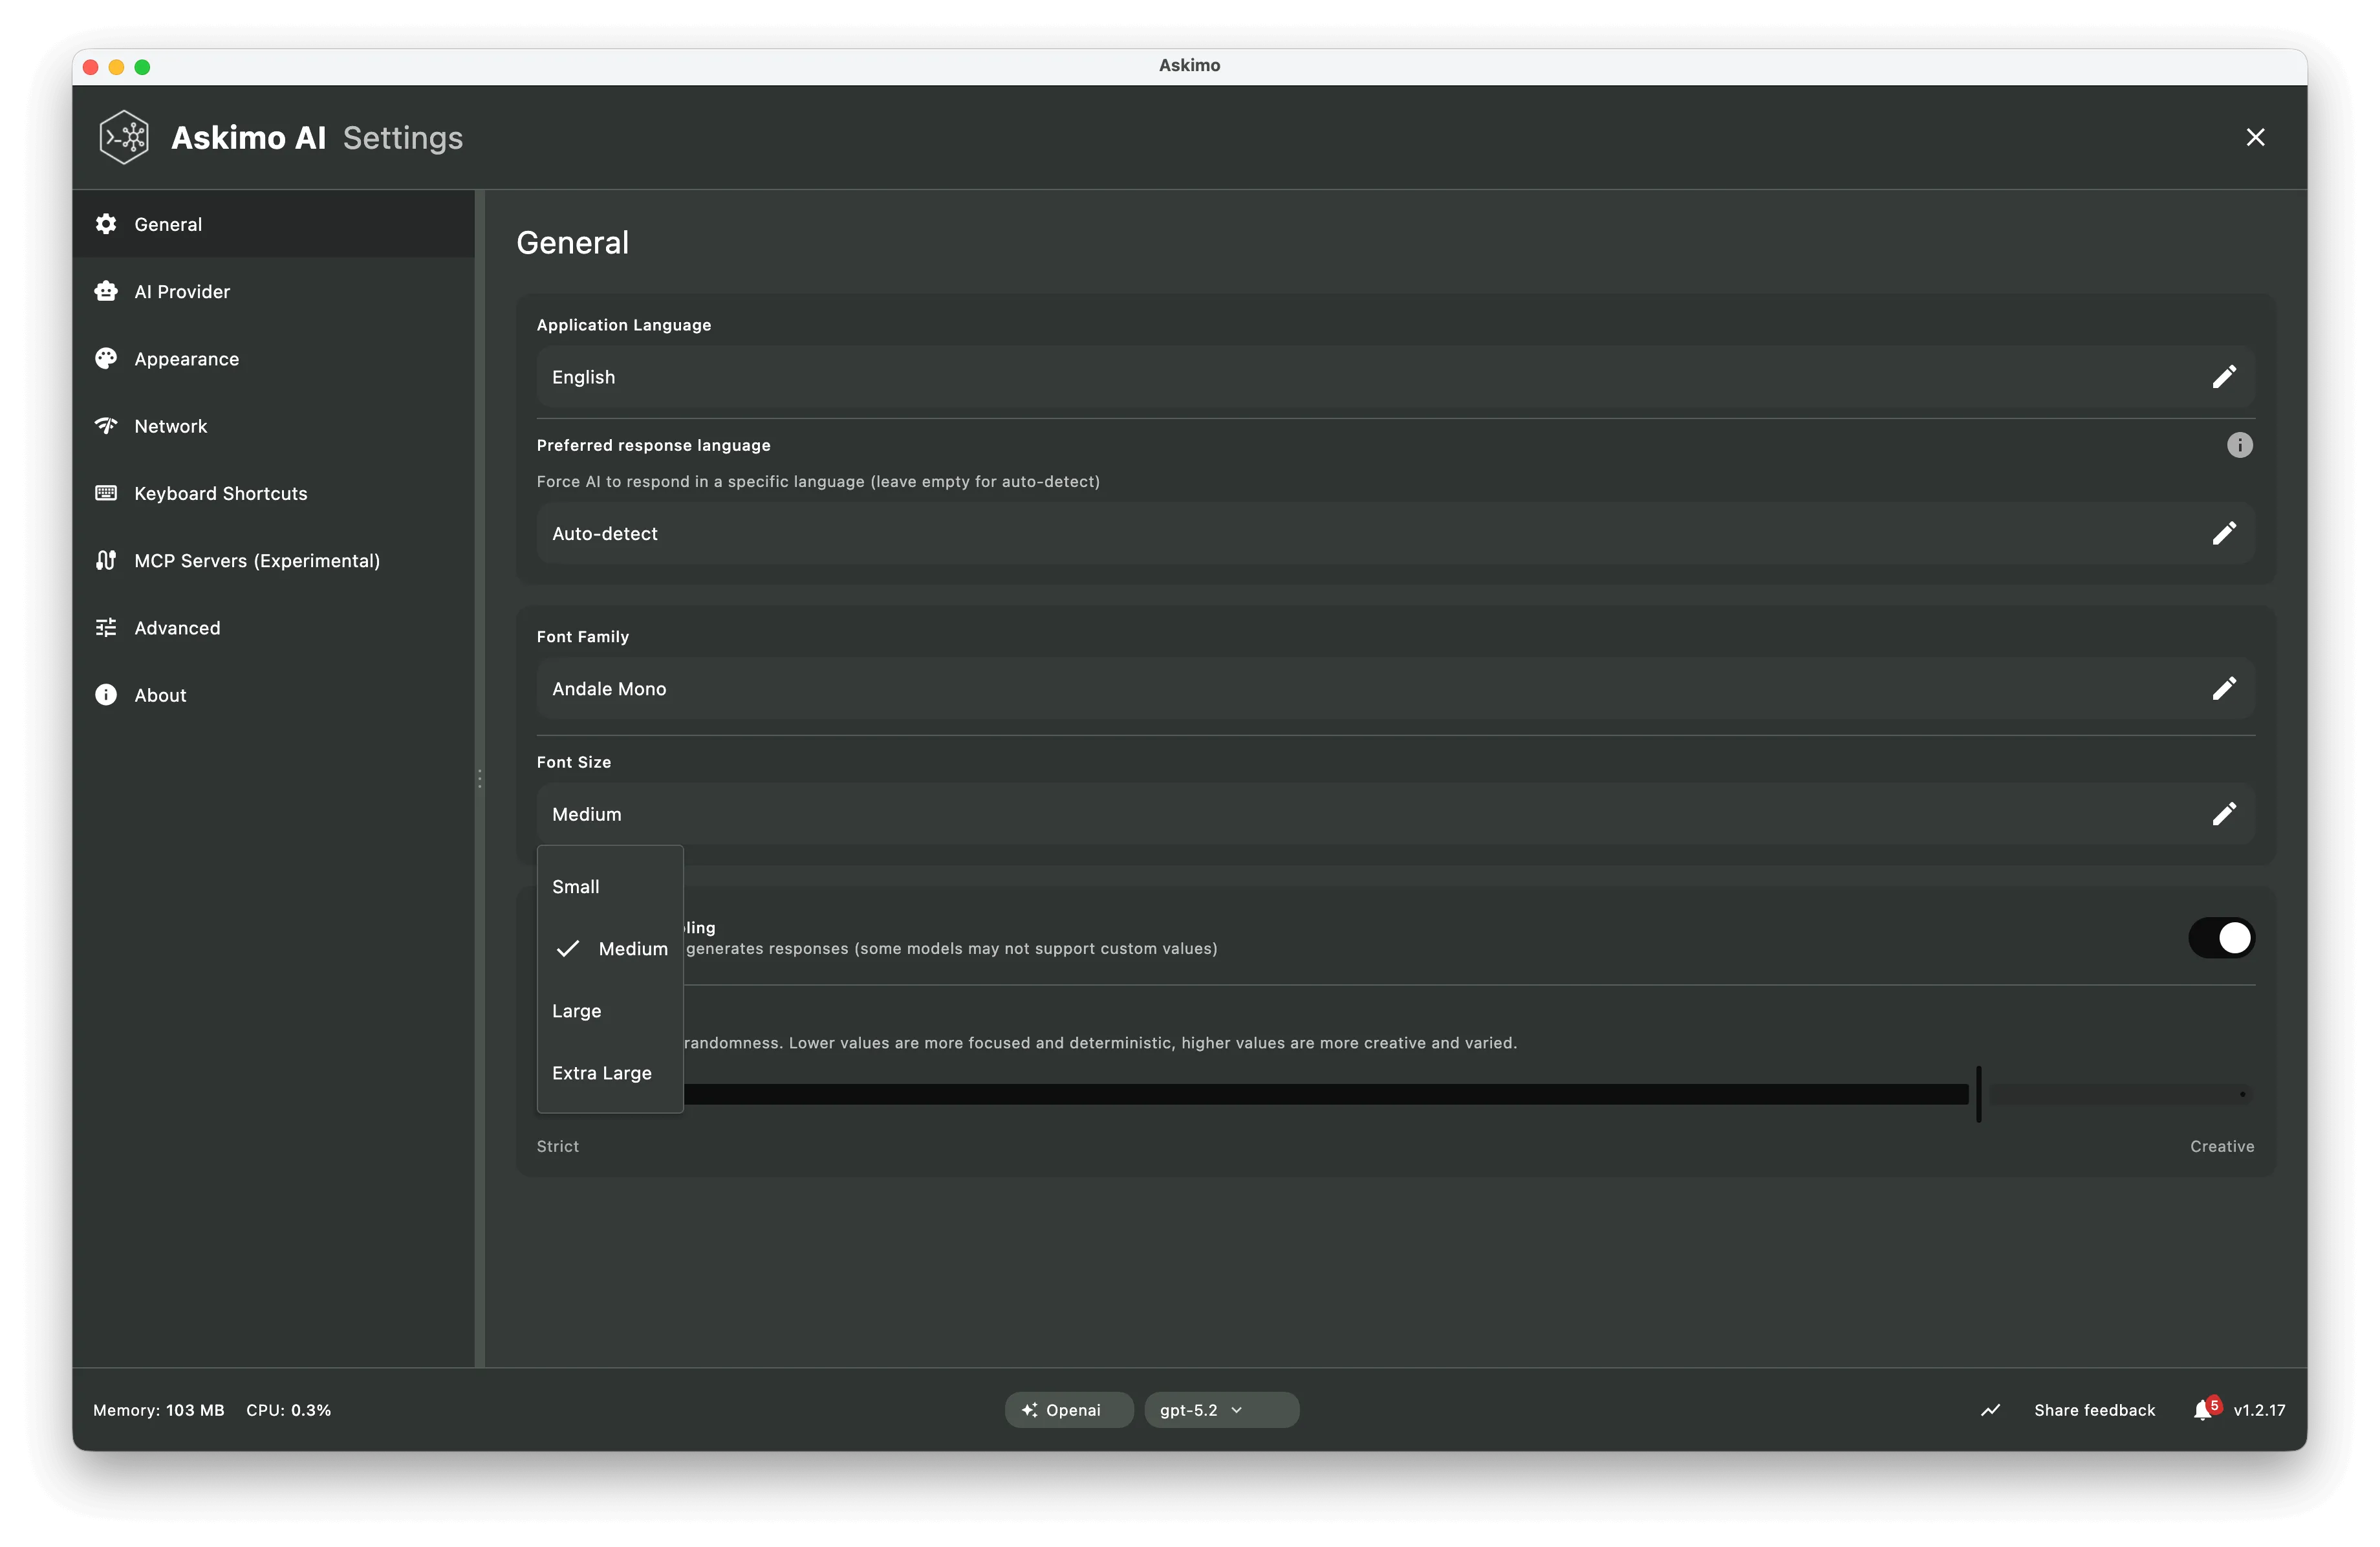Click the Share feedback link
The image size is (2380, 1547).
[x=2094, y=1409]
